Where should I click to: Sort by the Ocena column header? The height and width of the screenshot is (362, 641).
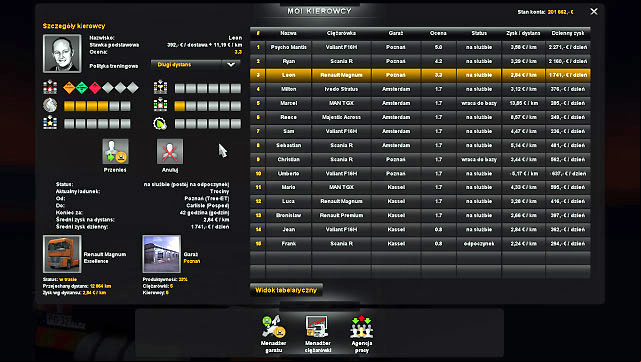click(x=438, y=33)
